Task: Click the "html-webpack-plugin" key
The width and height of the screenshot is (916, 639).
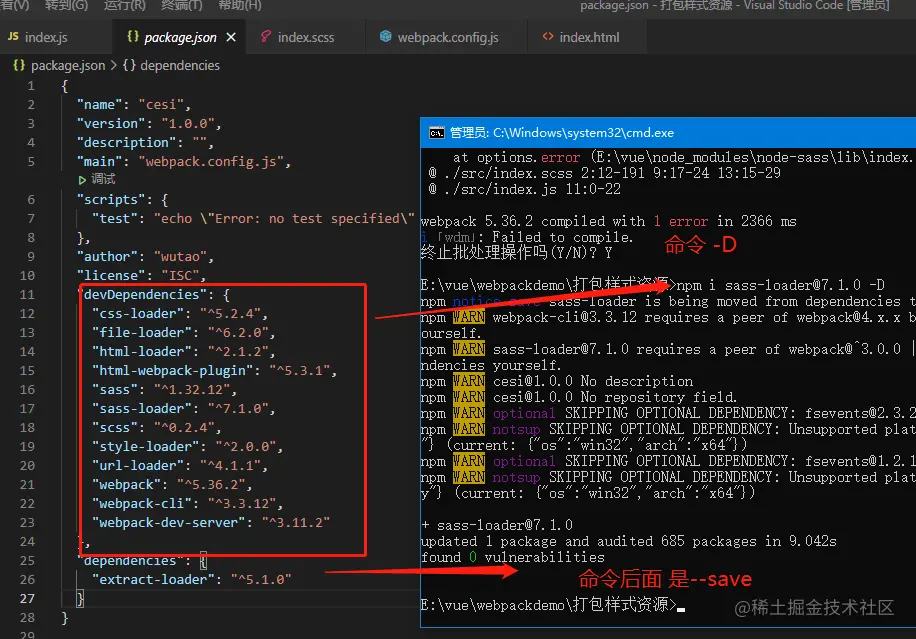Action: click(x=172, y=370)
